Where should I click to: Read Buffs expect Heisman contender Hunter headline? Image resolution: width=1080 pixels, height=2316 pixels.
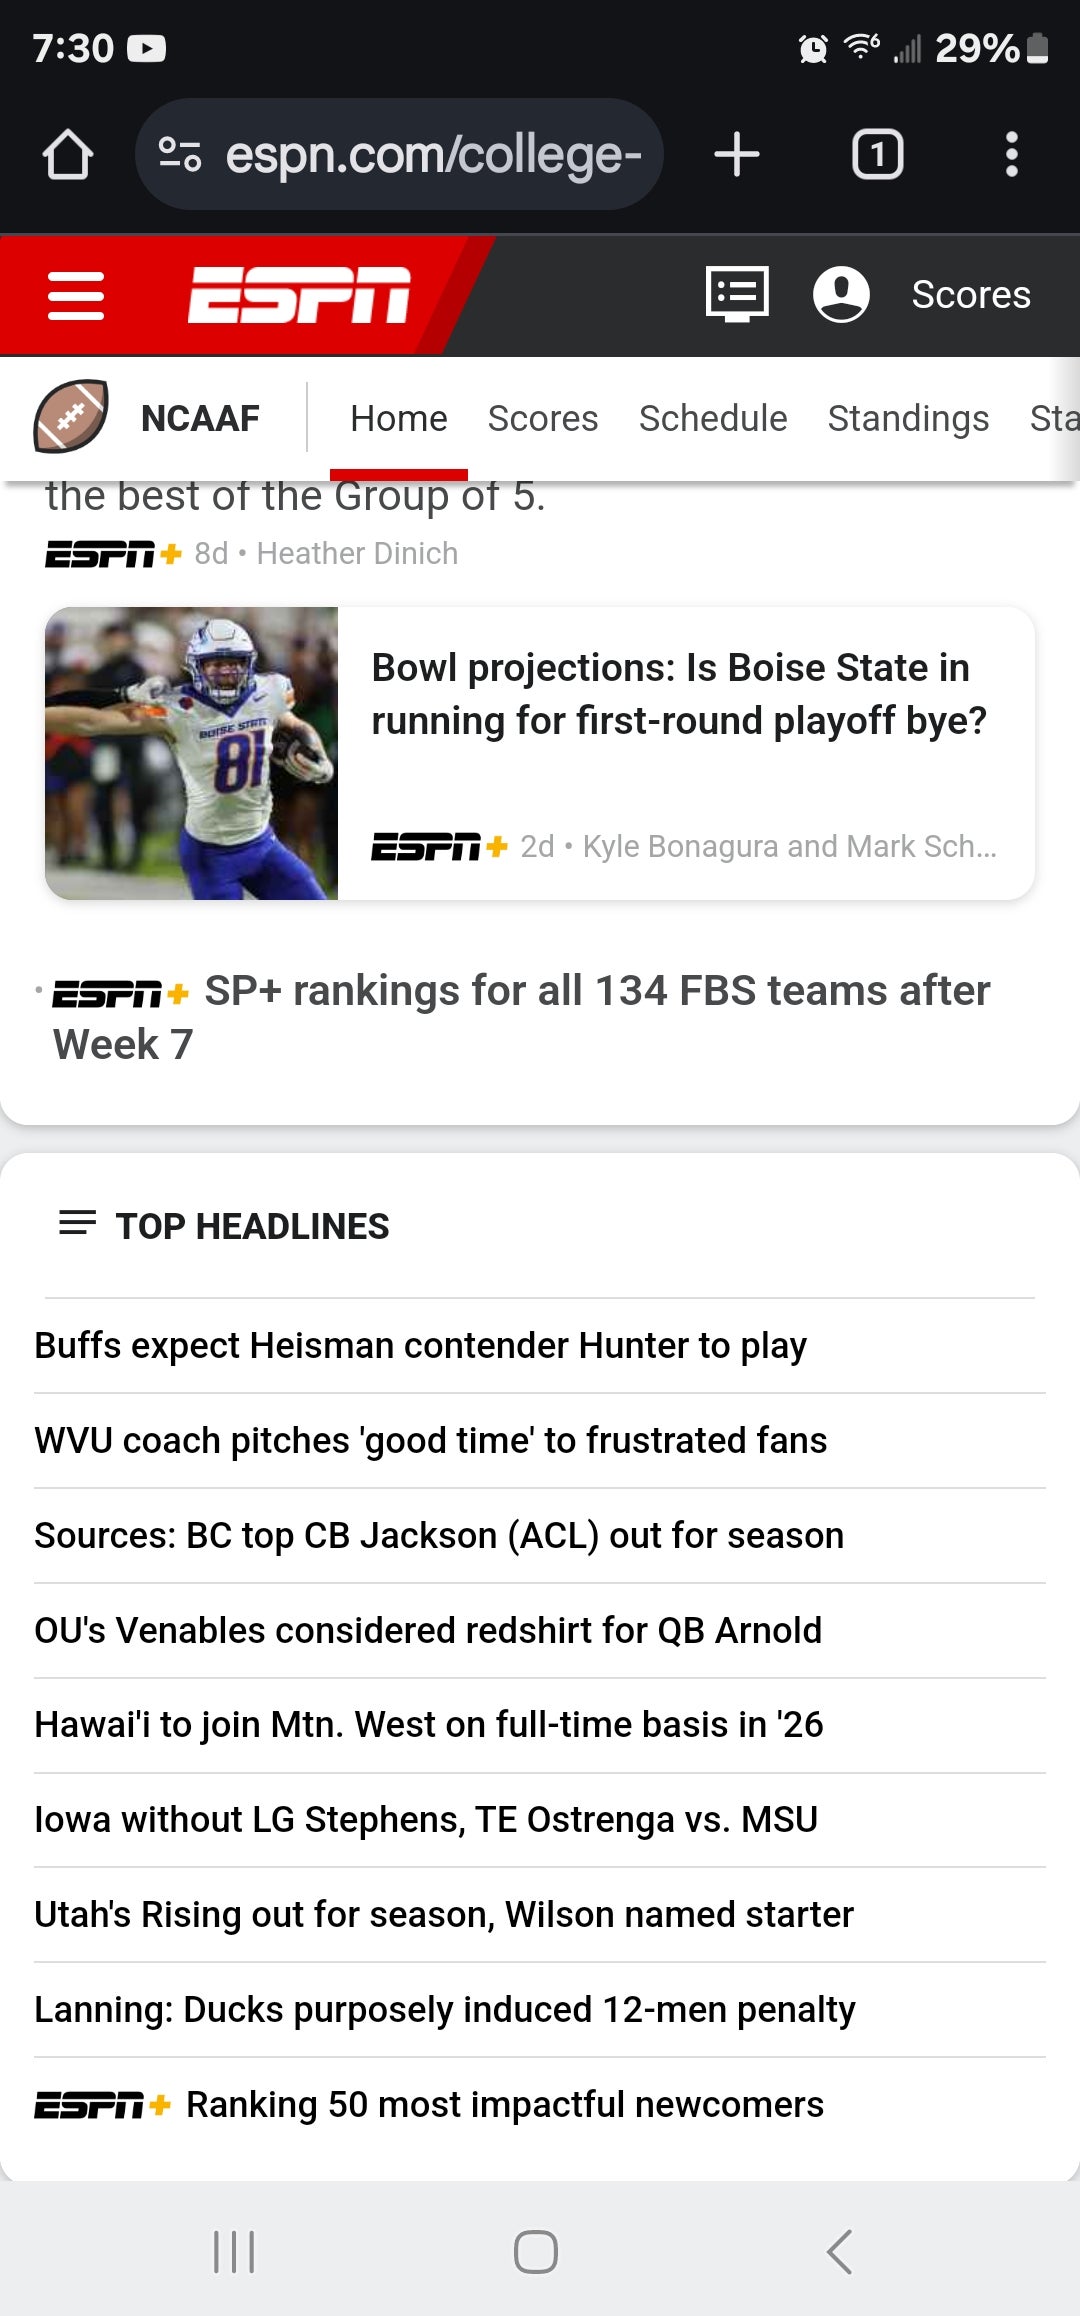tap(420, 1346)
